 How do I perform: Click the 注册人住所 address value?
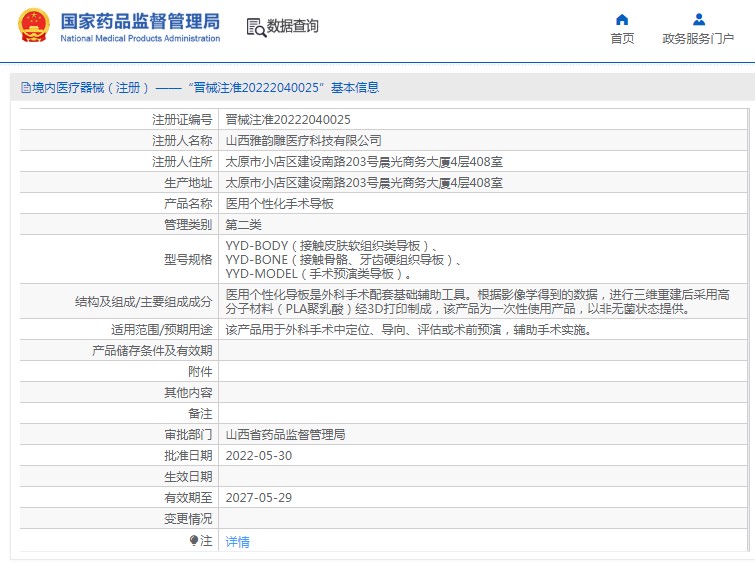coord(364,162)
